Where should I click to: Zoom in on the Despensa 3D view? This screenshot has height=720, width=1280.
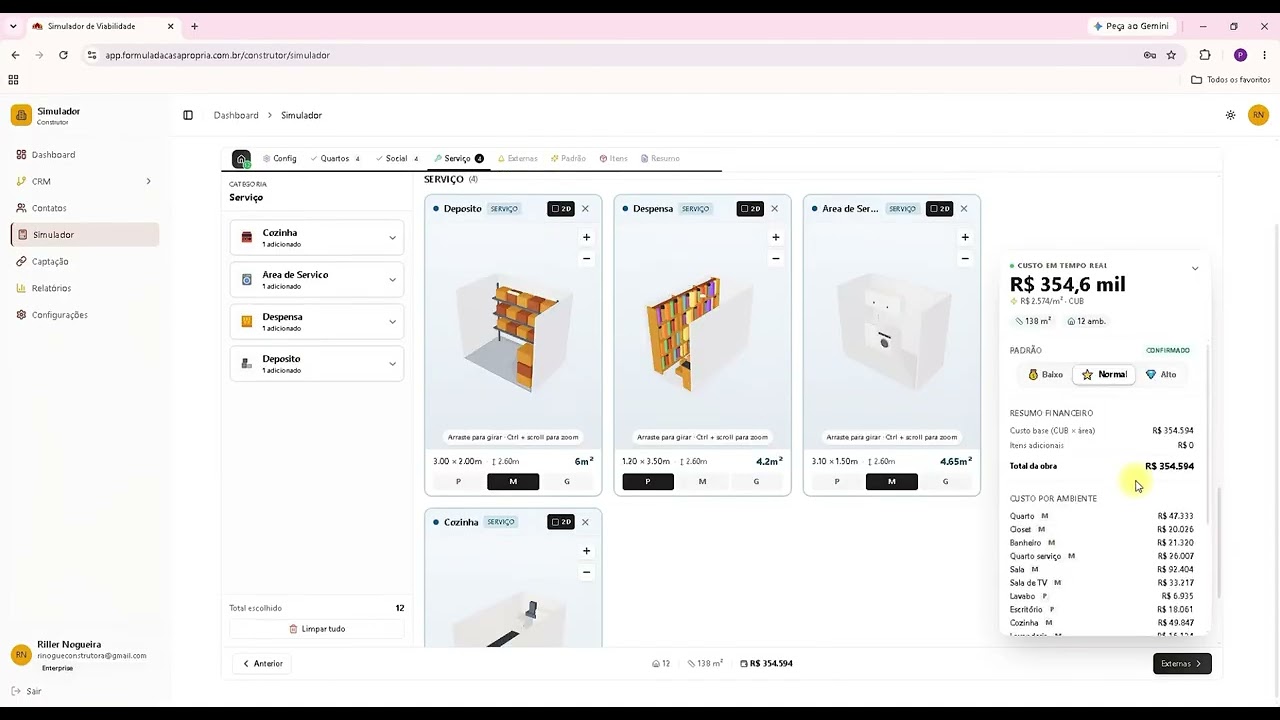click(x=775, y=237)
